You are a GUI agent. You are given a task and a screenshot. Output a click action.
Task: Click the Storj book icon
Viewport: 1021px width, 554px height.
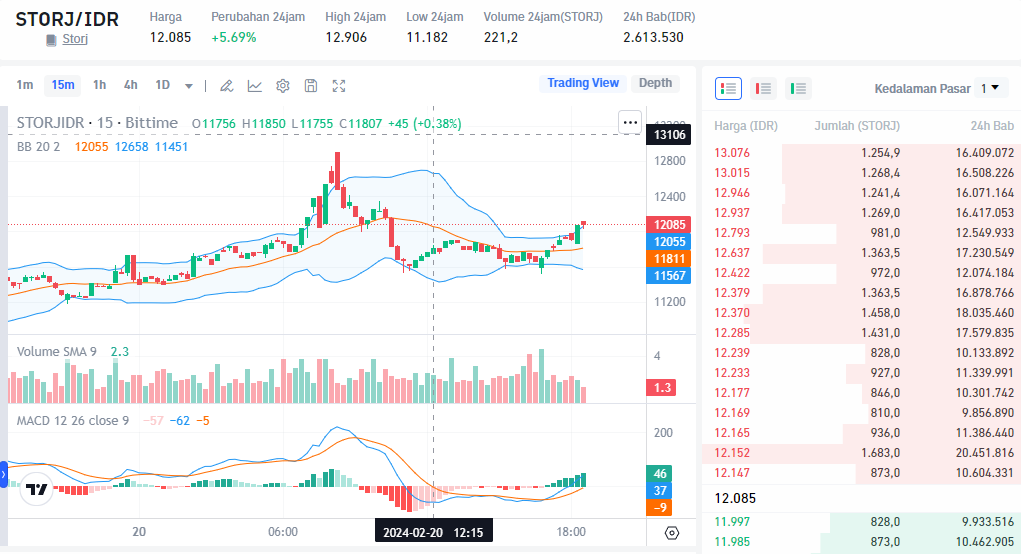51,40
